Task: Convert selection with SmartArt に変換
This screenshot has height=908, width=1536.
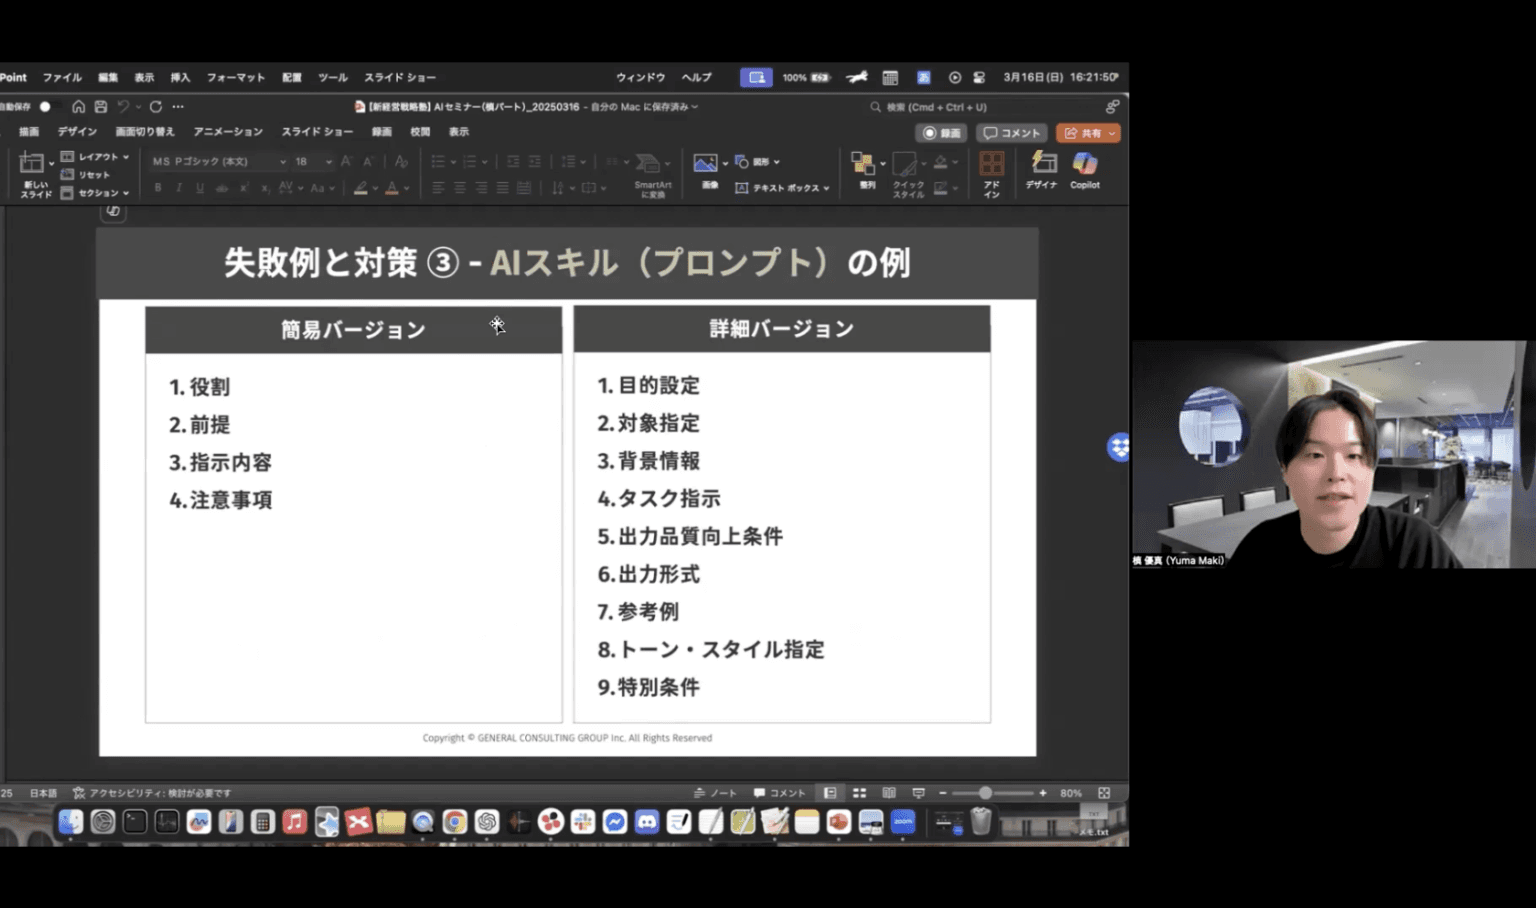Action: pos(650,172)
